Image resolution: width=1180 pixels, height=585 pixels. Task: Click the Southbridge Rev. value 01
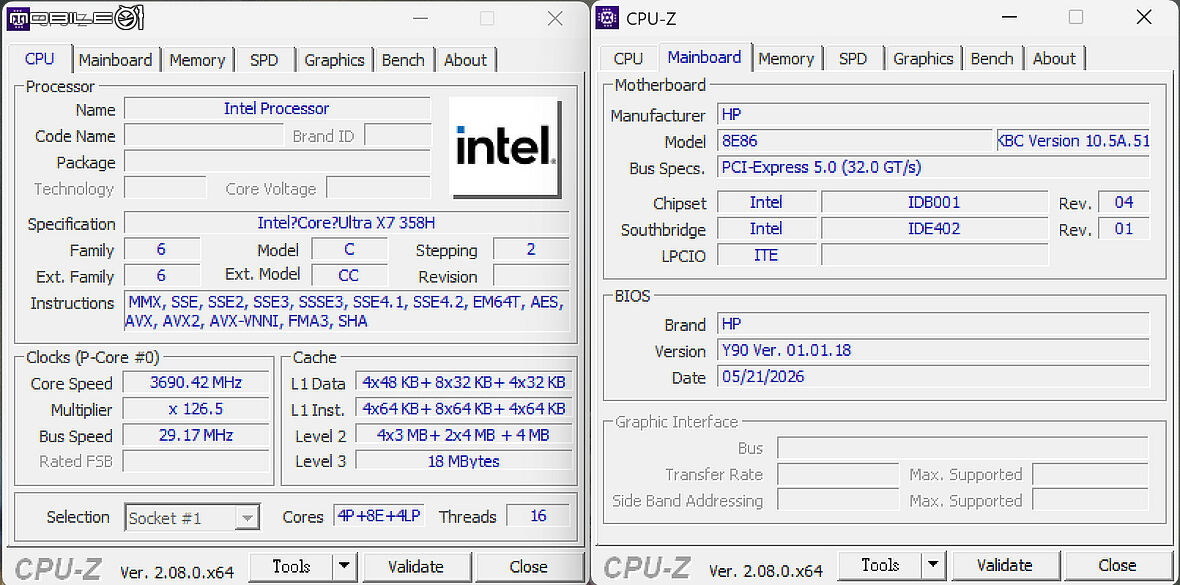(x=1124, y=228)
